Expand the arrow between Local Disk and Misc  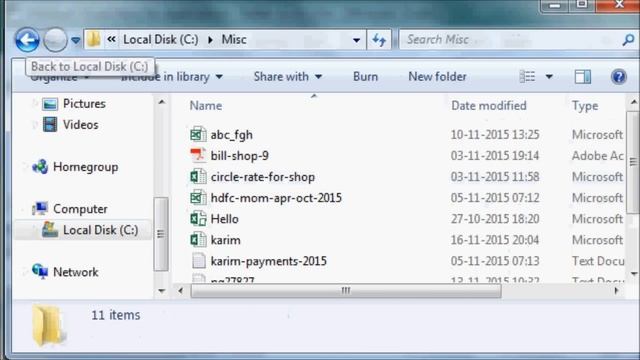210,40
